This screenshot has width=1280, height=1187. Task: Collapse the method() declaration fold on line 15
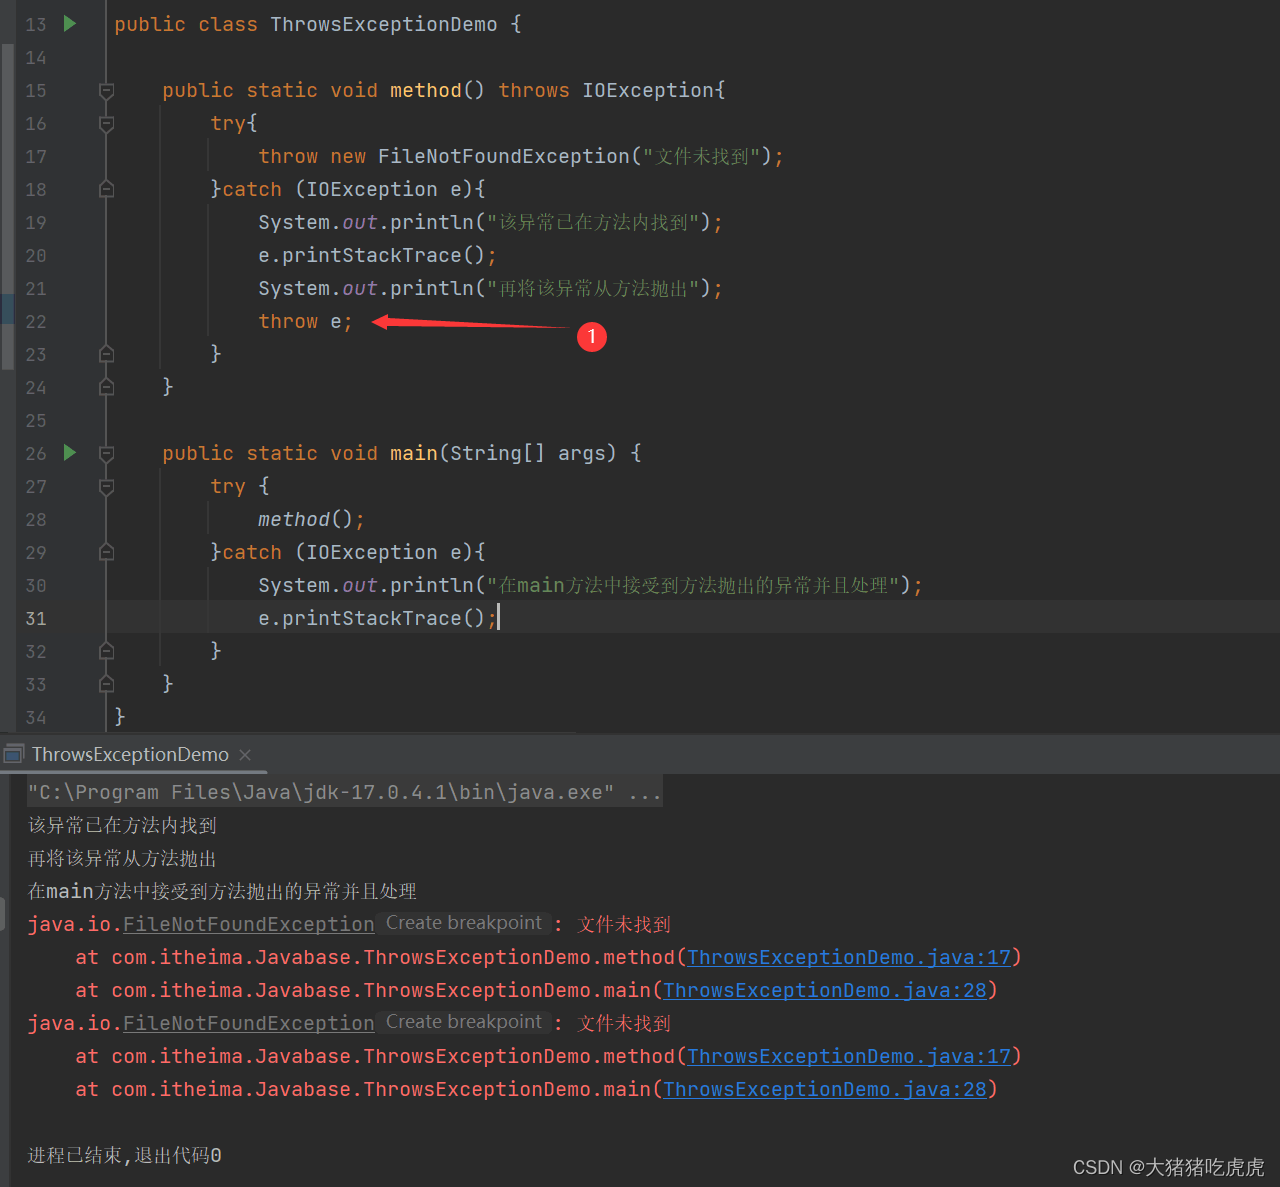[x=106, y=91]
